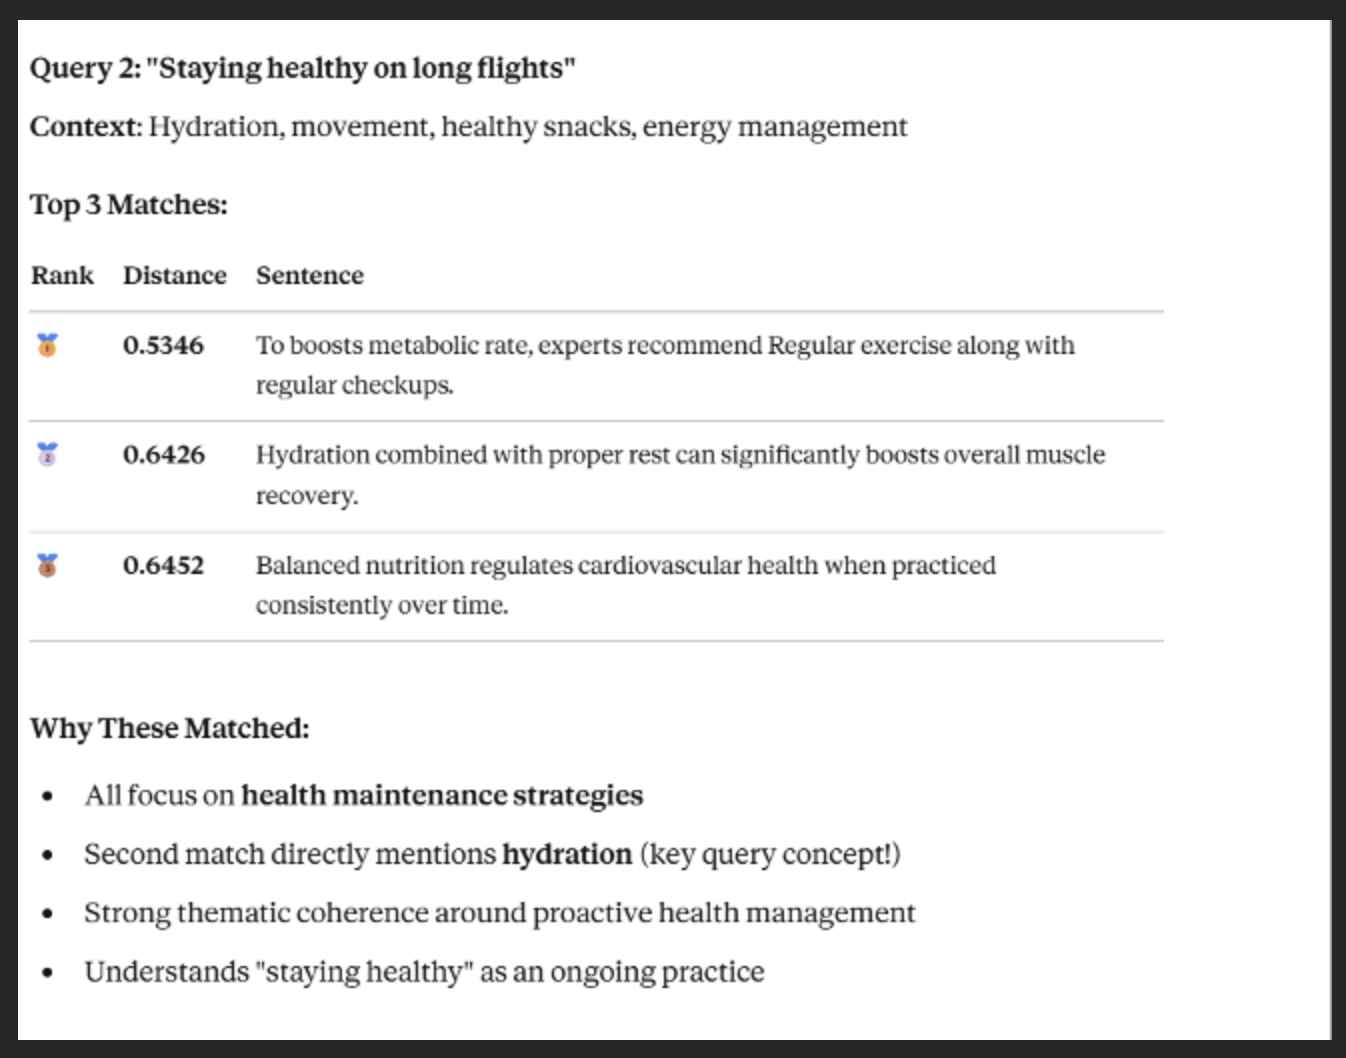Click the Rank column header

point(62,276)
